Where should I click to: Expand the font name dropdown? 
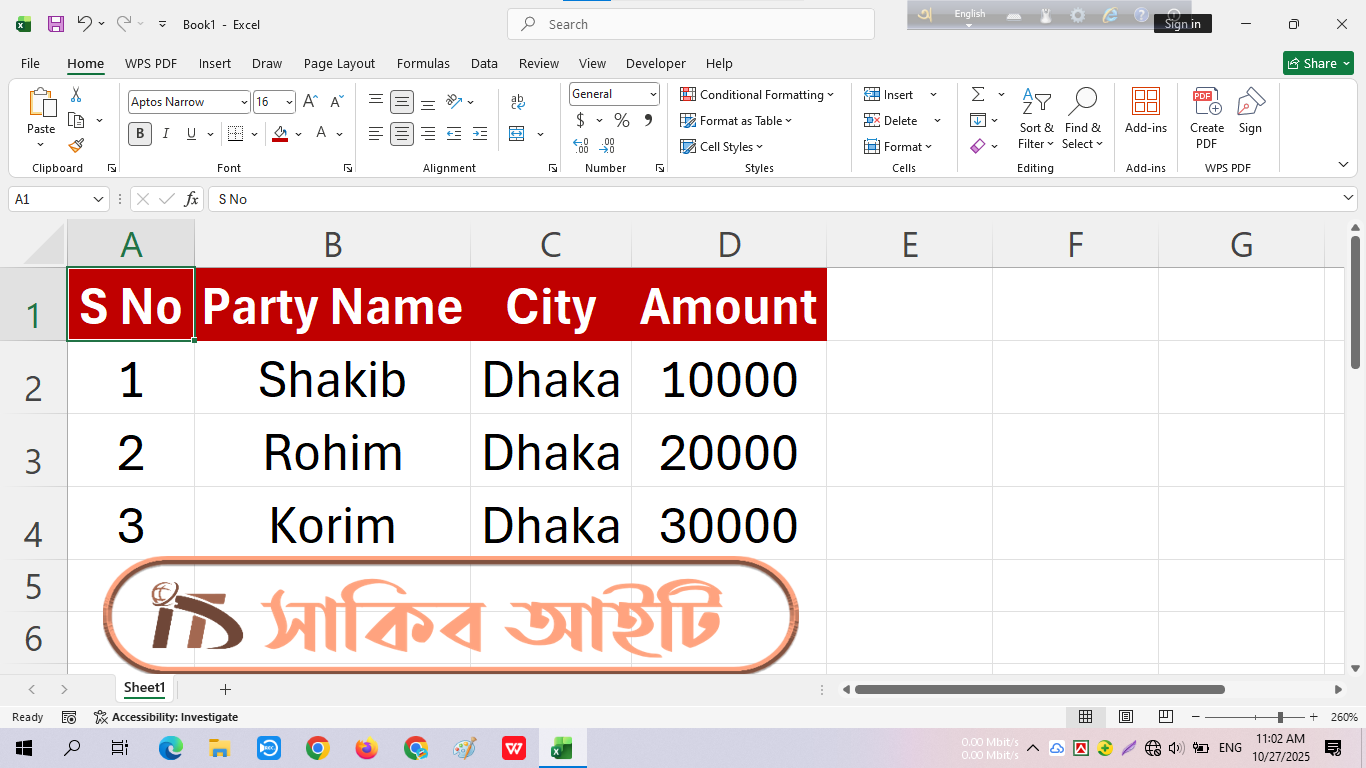[x=244, y=102]
